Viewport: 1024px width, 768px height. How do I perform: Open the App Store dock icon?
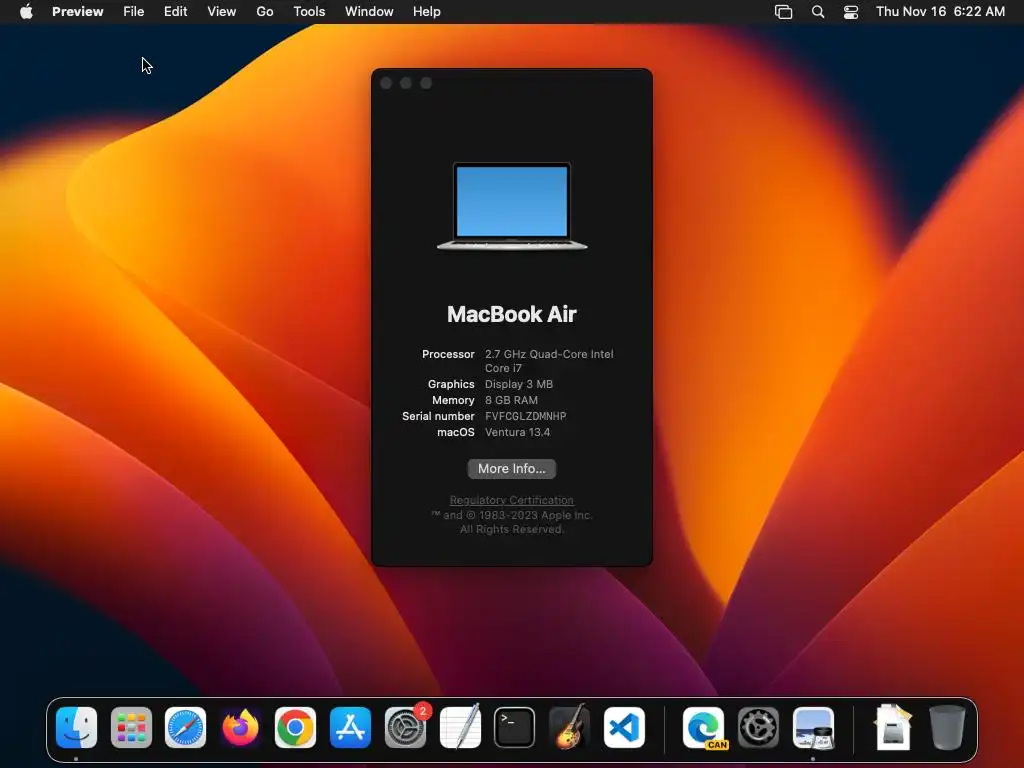click(350, 728)
